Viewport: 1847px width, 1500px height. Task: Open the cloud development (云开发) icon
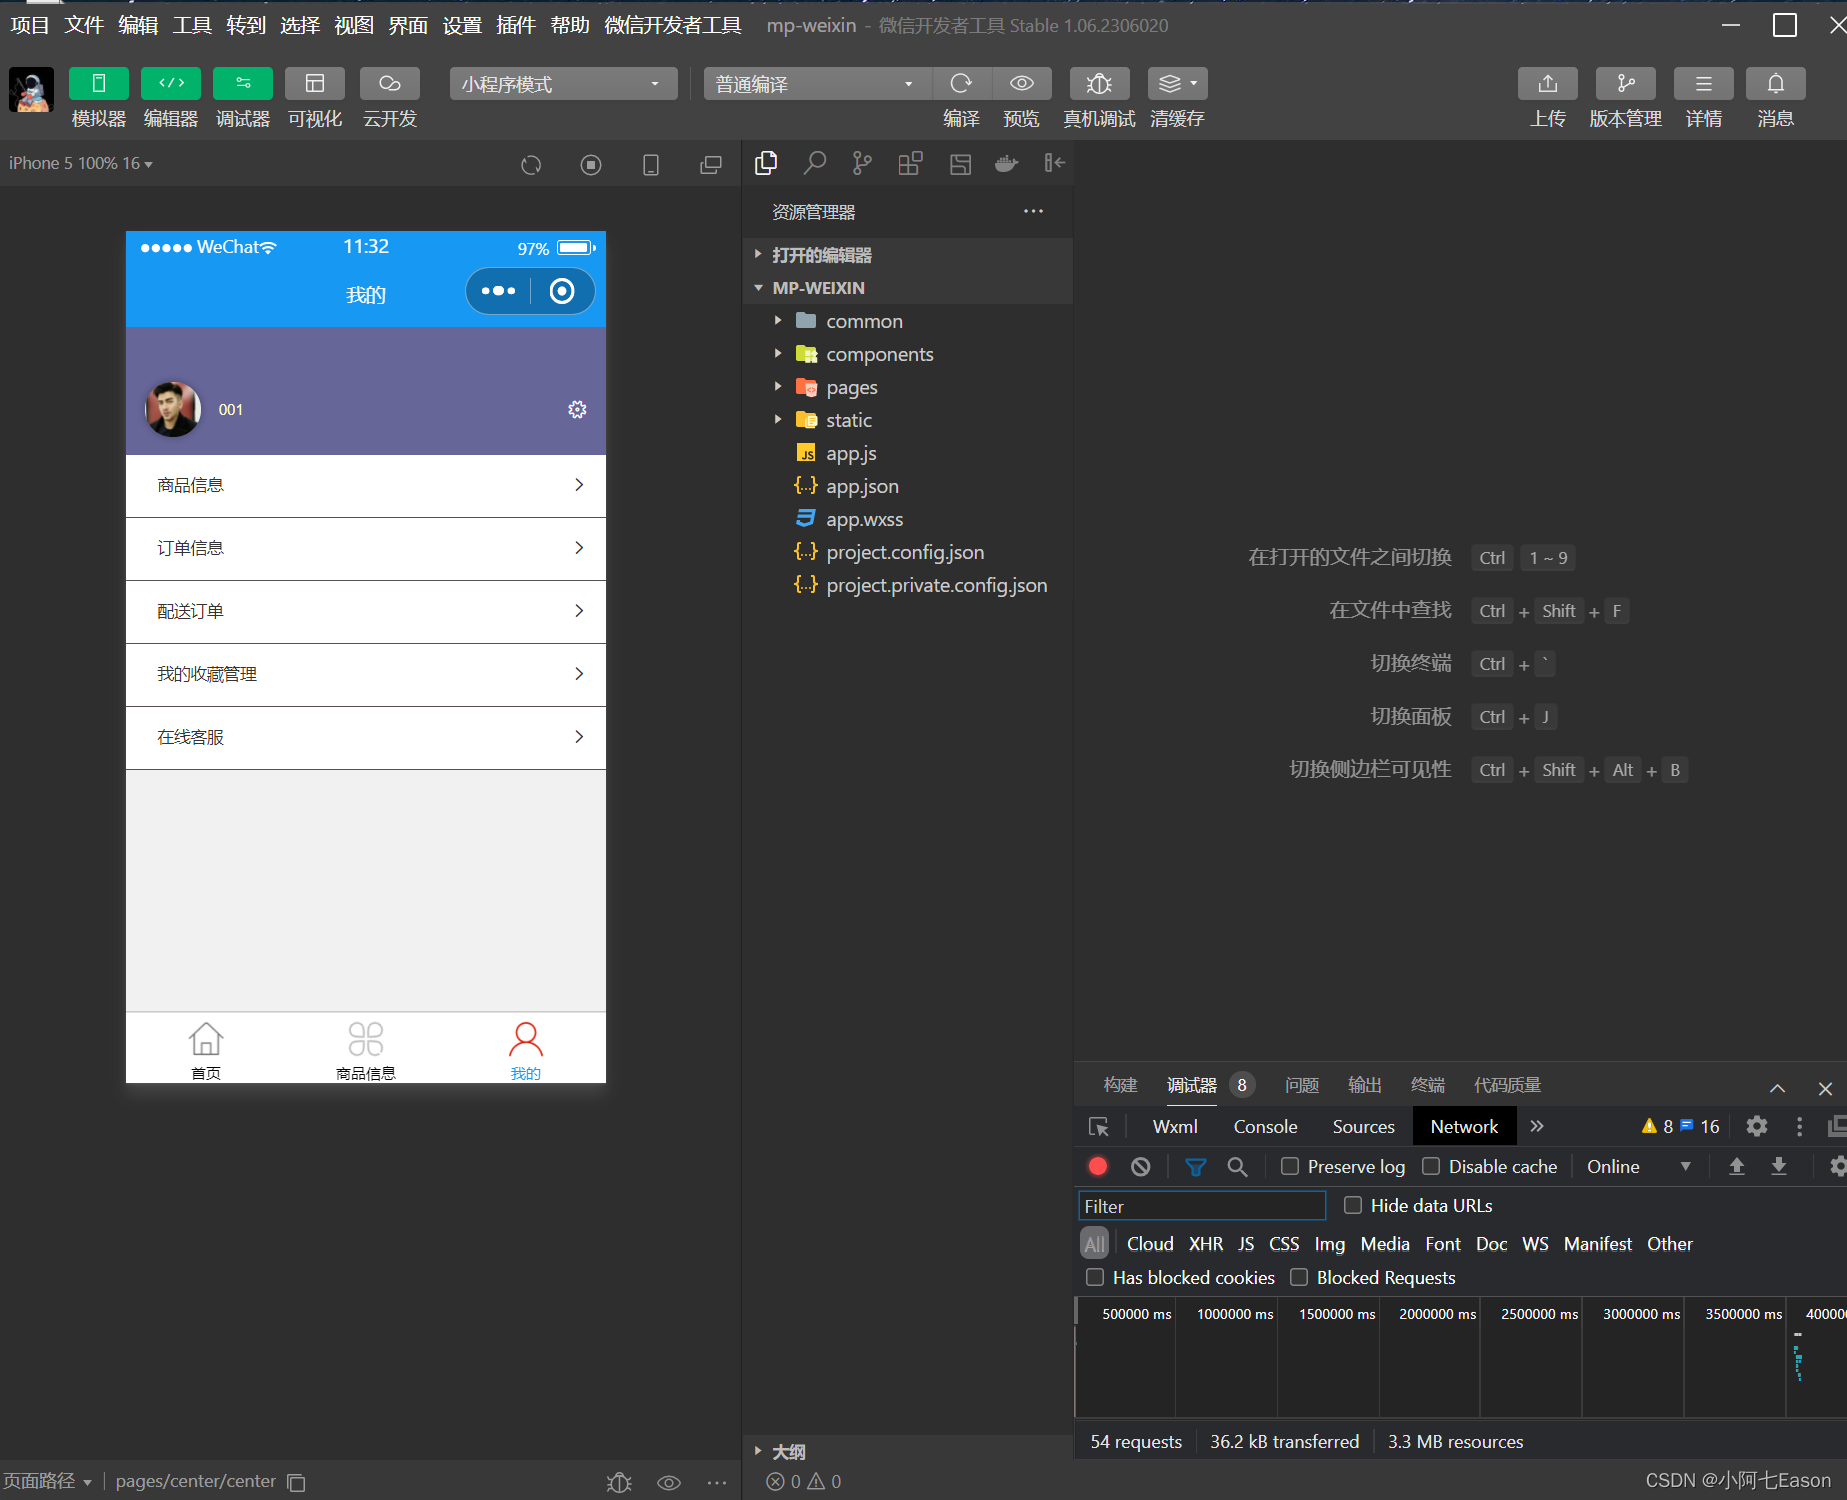point(389,84)
